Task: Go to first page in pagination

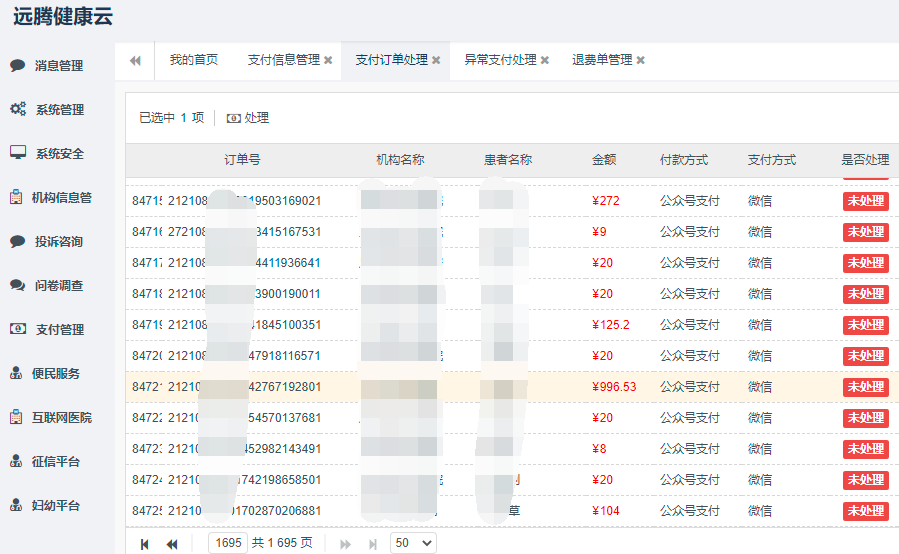Action: 145,543
